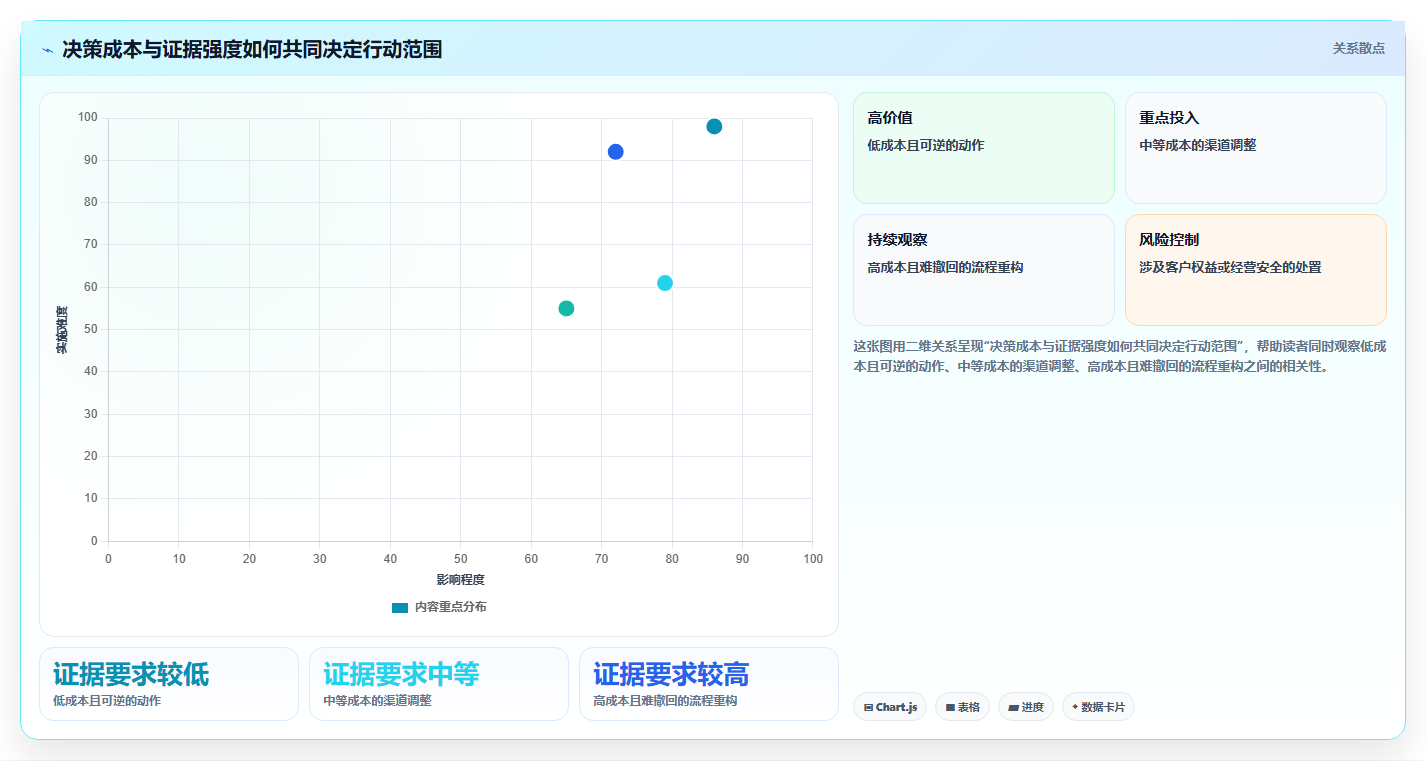Click the 关系散点 label in header
Viewport: 1426px width, 761px height.
click(1358, 48)
